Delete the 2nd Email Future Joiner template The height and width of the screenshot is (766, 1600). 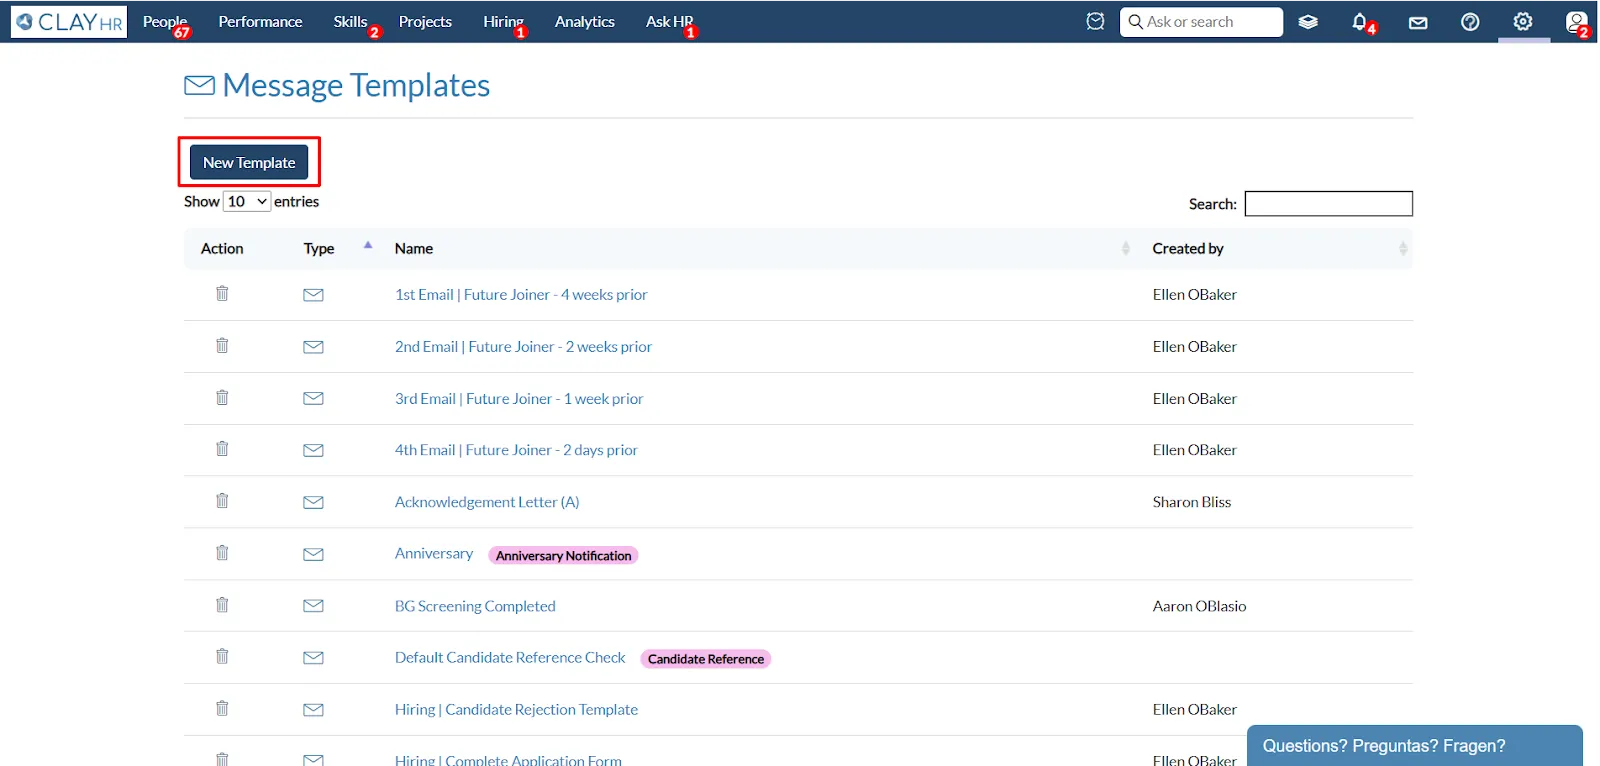[x=222, y=345]
